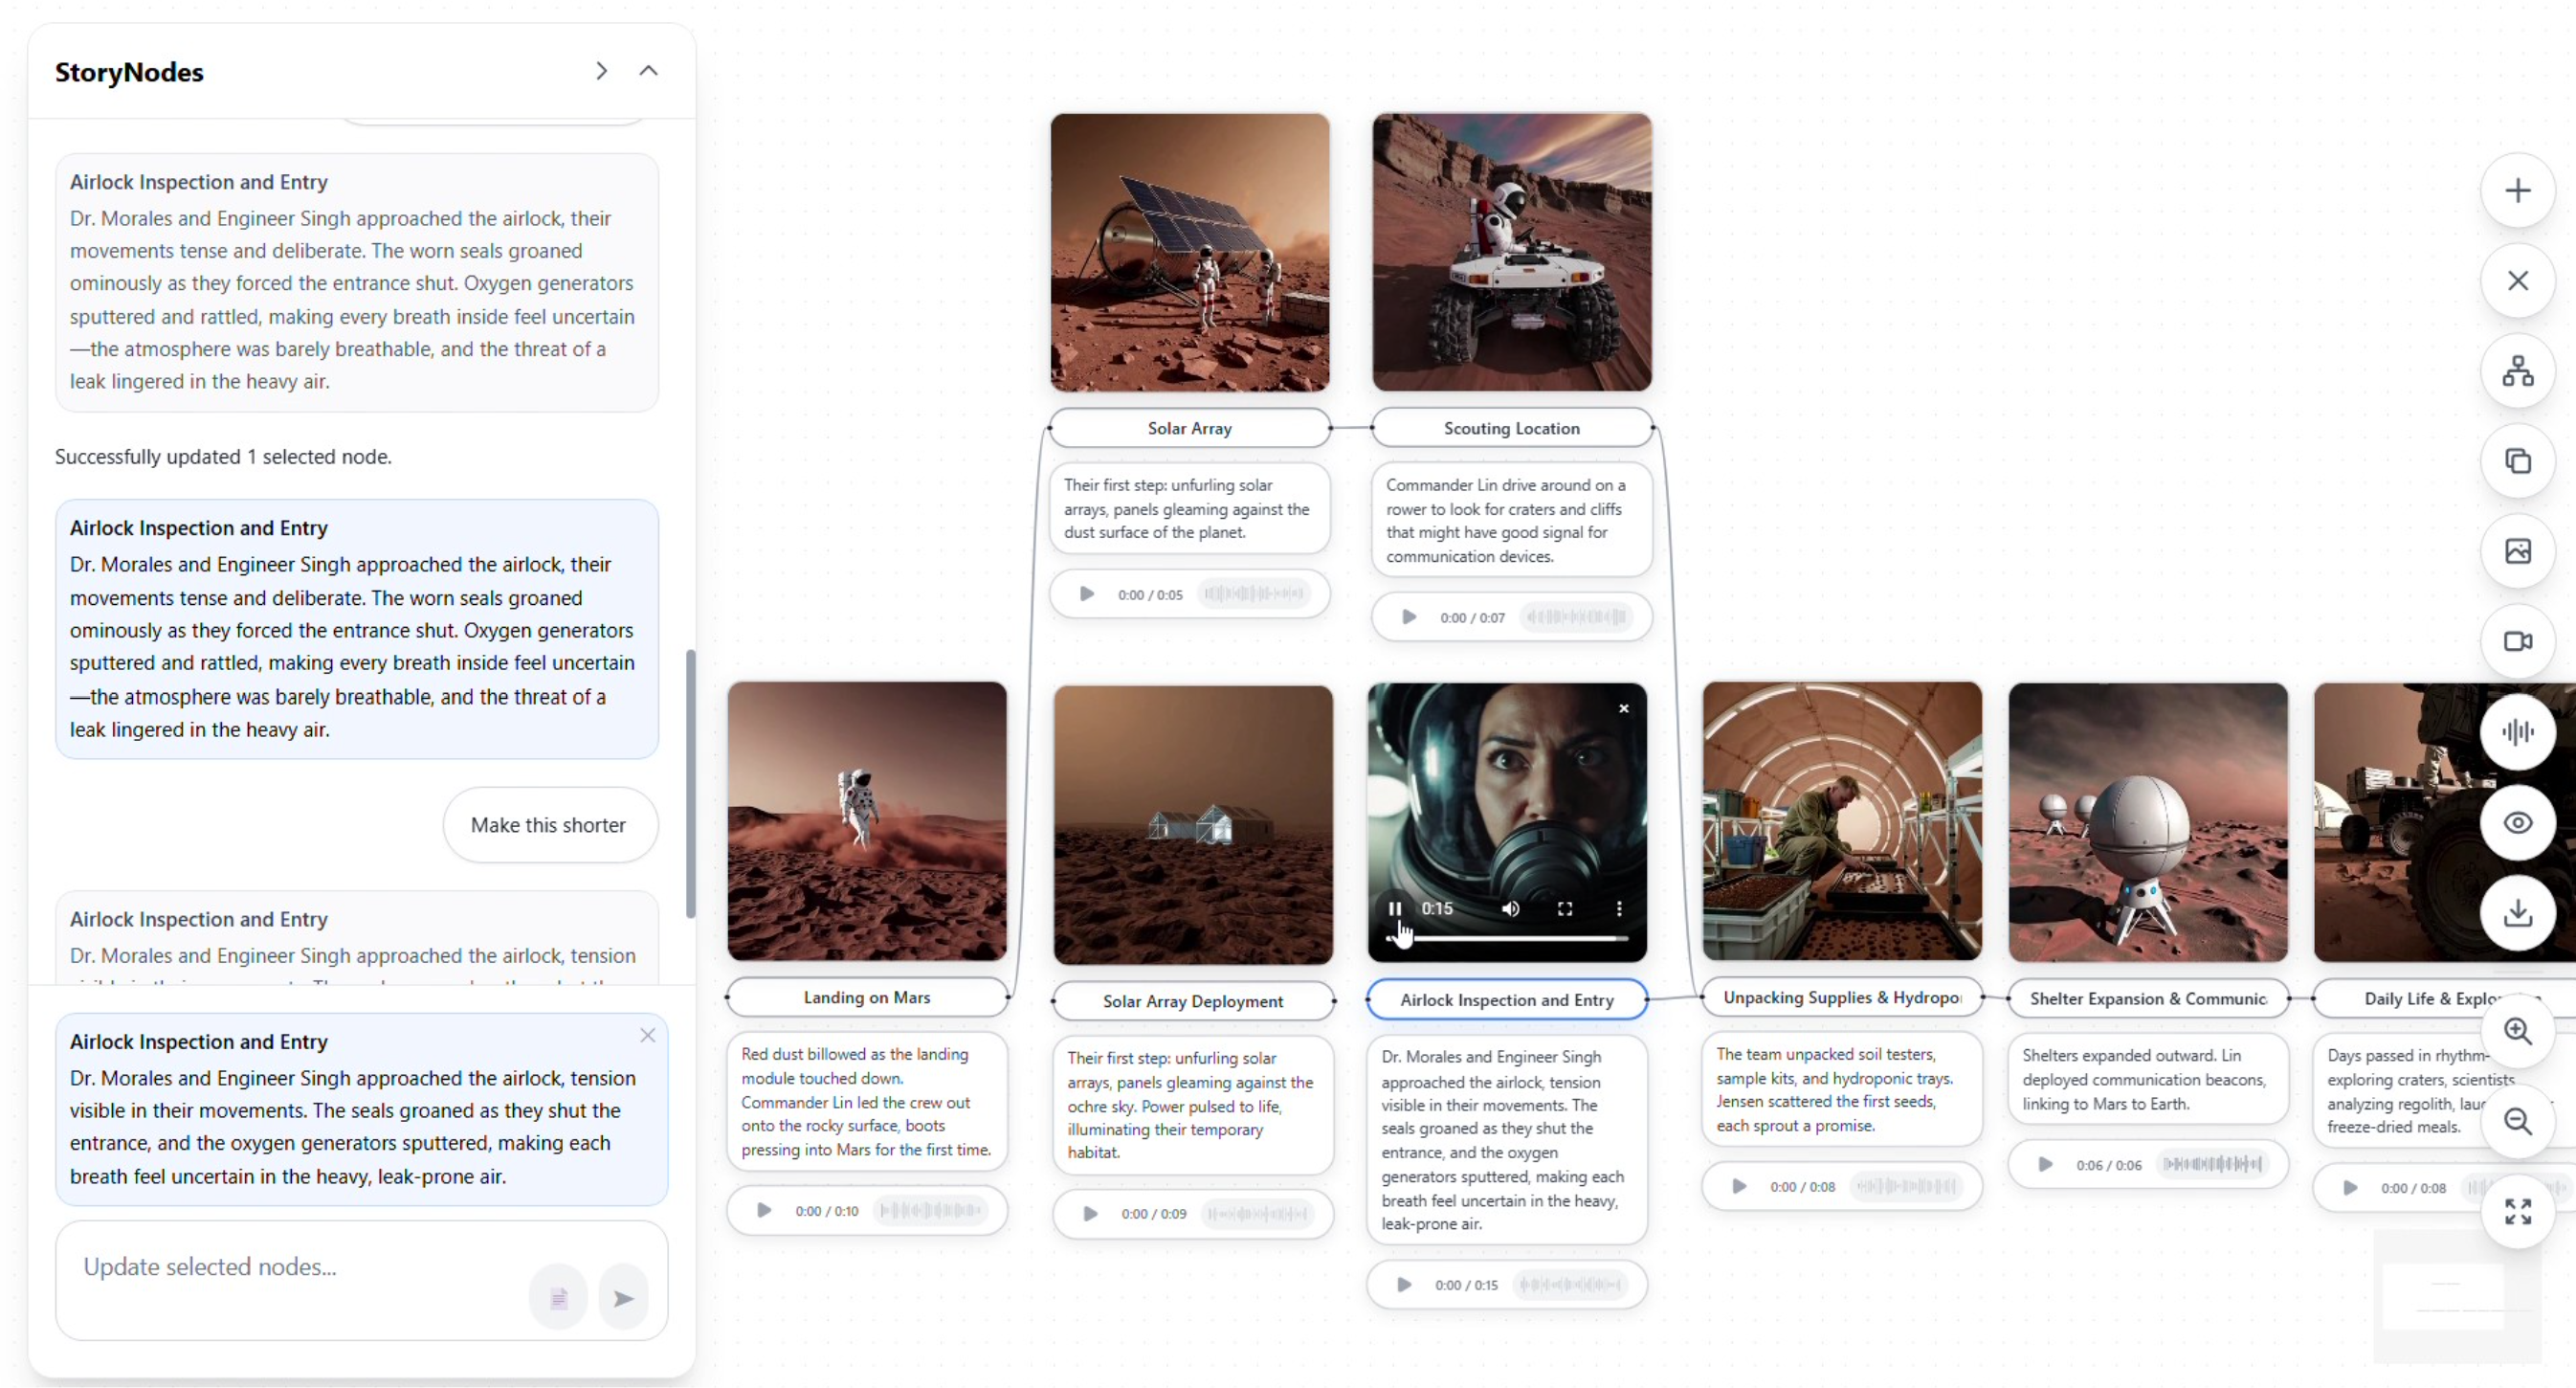This screenshot has height=1388, width=2576.
Task: Click the video camera icon
Action: point(2517,641)
